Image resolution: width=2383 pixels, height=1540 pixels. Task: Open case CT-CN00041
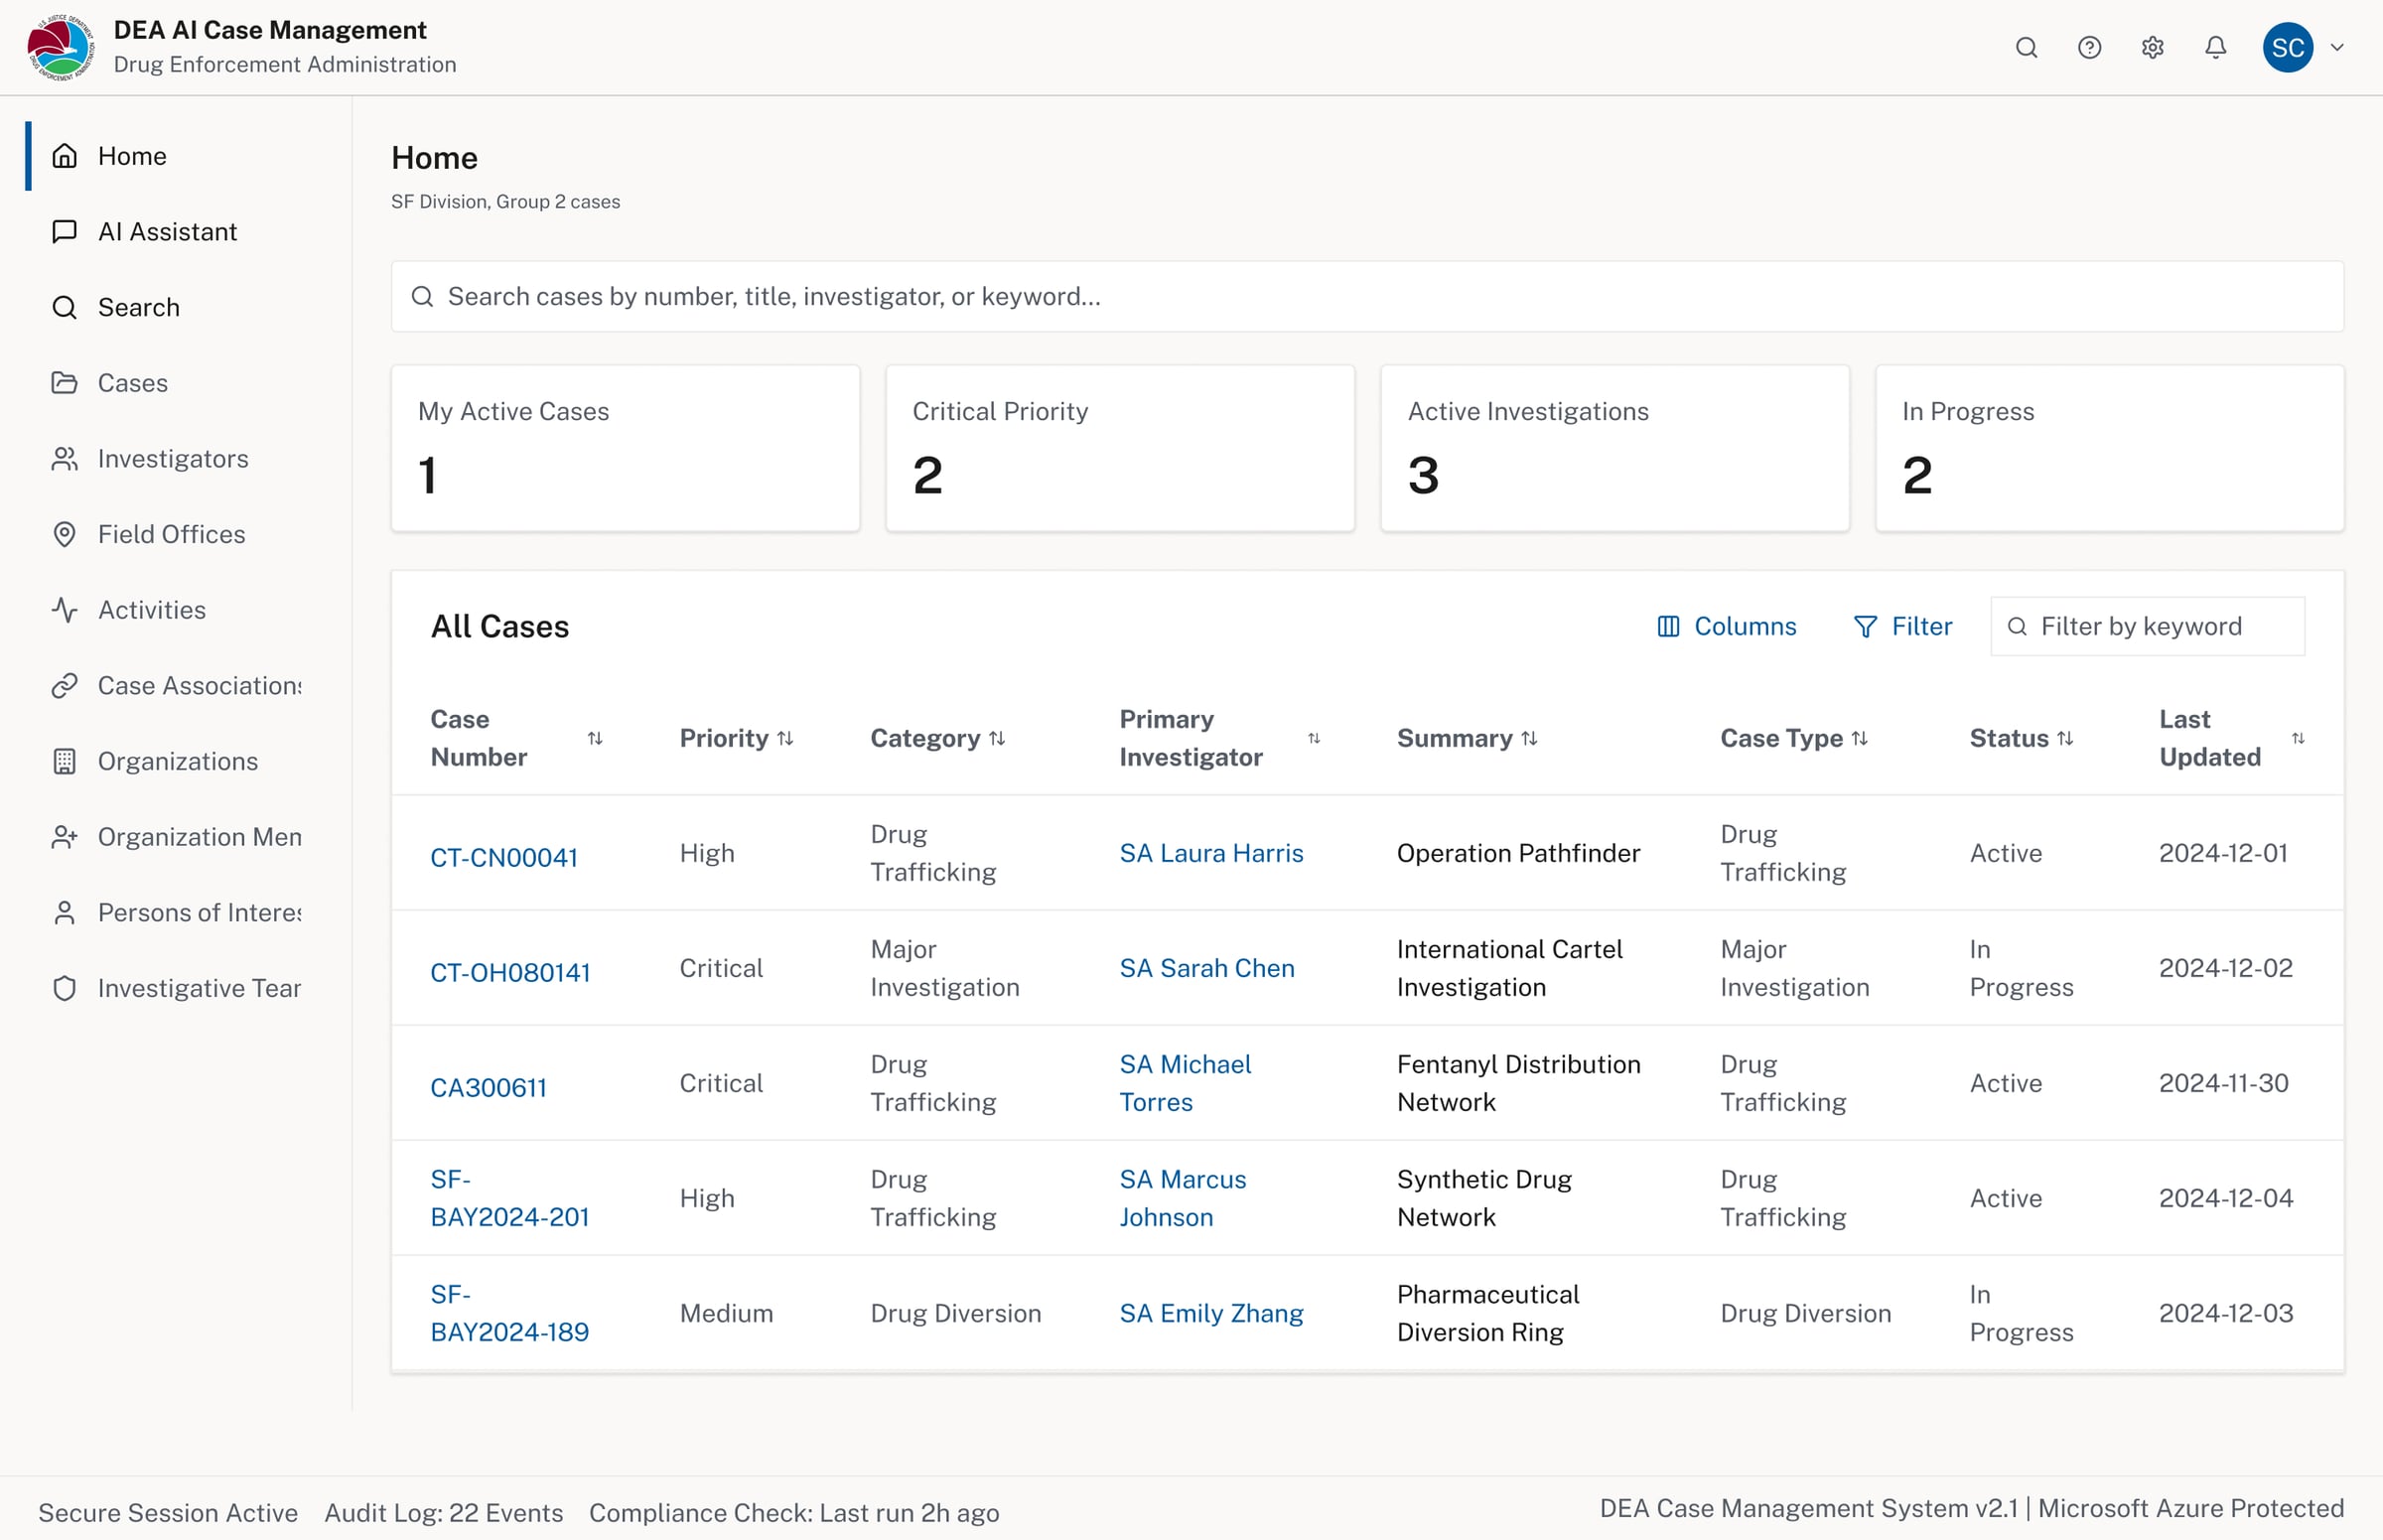(504, 856)
